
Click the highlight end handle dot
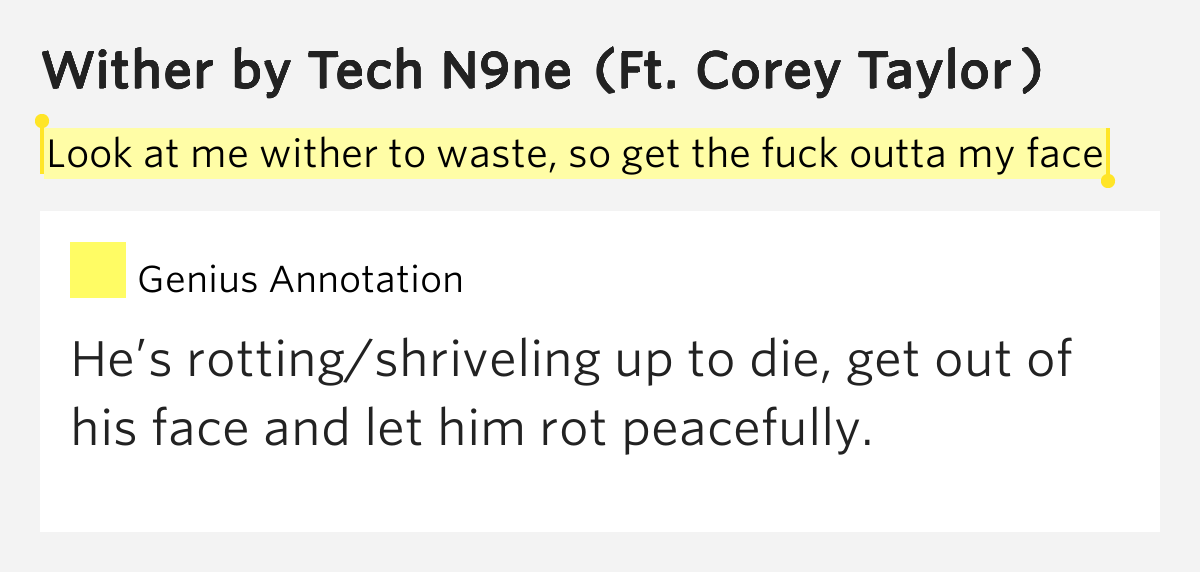1107,181
